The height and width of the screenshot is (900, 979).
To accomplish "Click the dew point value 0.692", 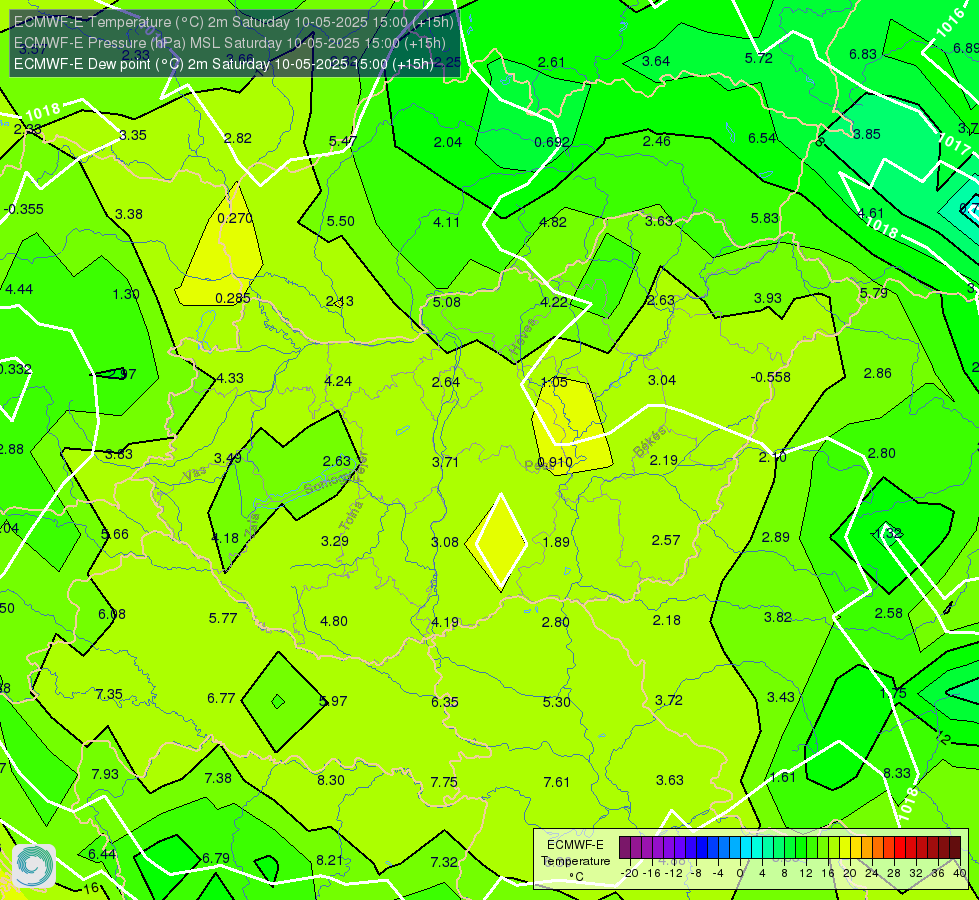I will tap(551, 142).
